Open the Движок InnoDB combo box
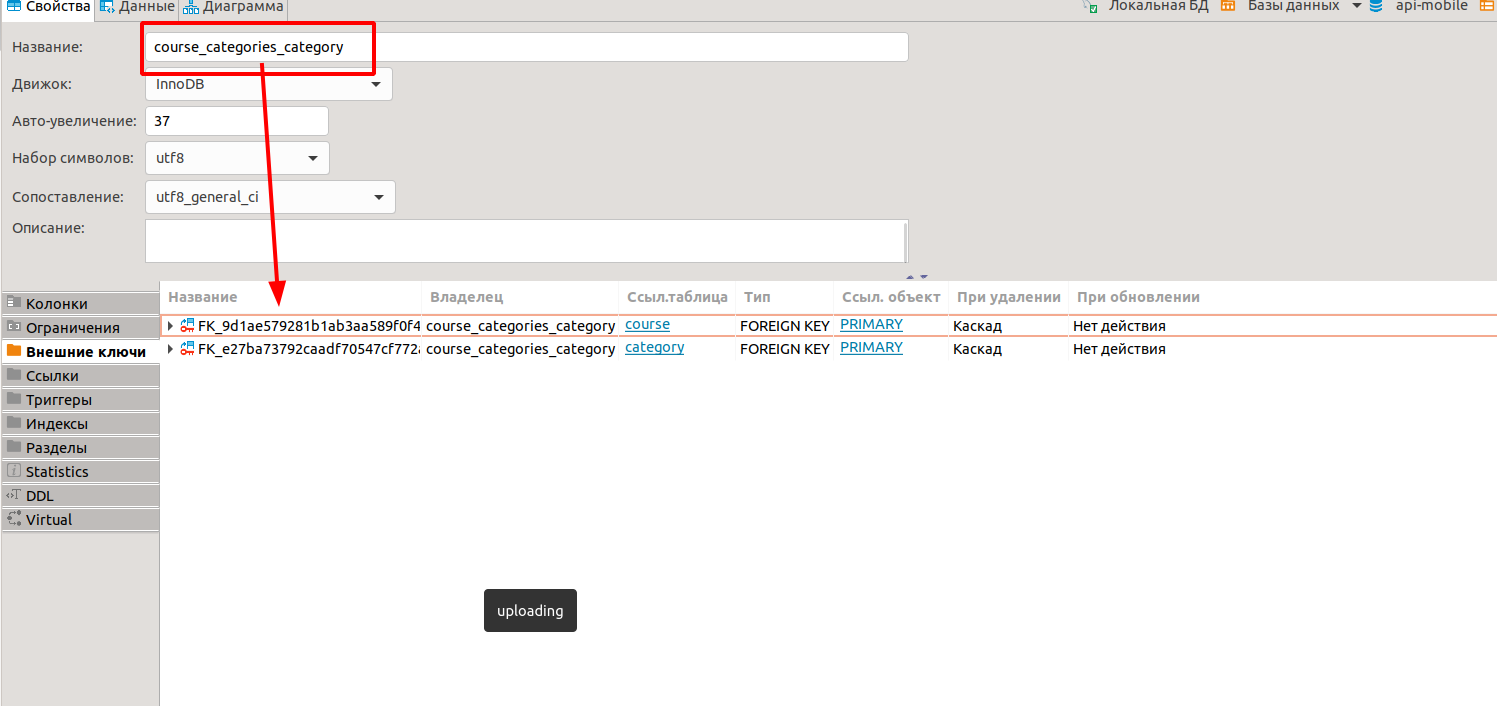 pyautogui.click(x=269, y=84)
